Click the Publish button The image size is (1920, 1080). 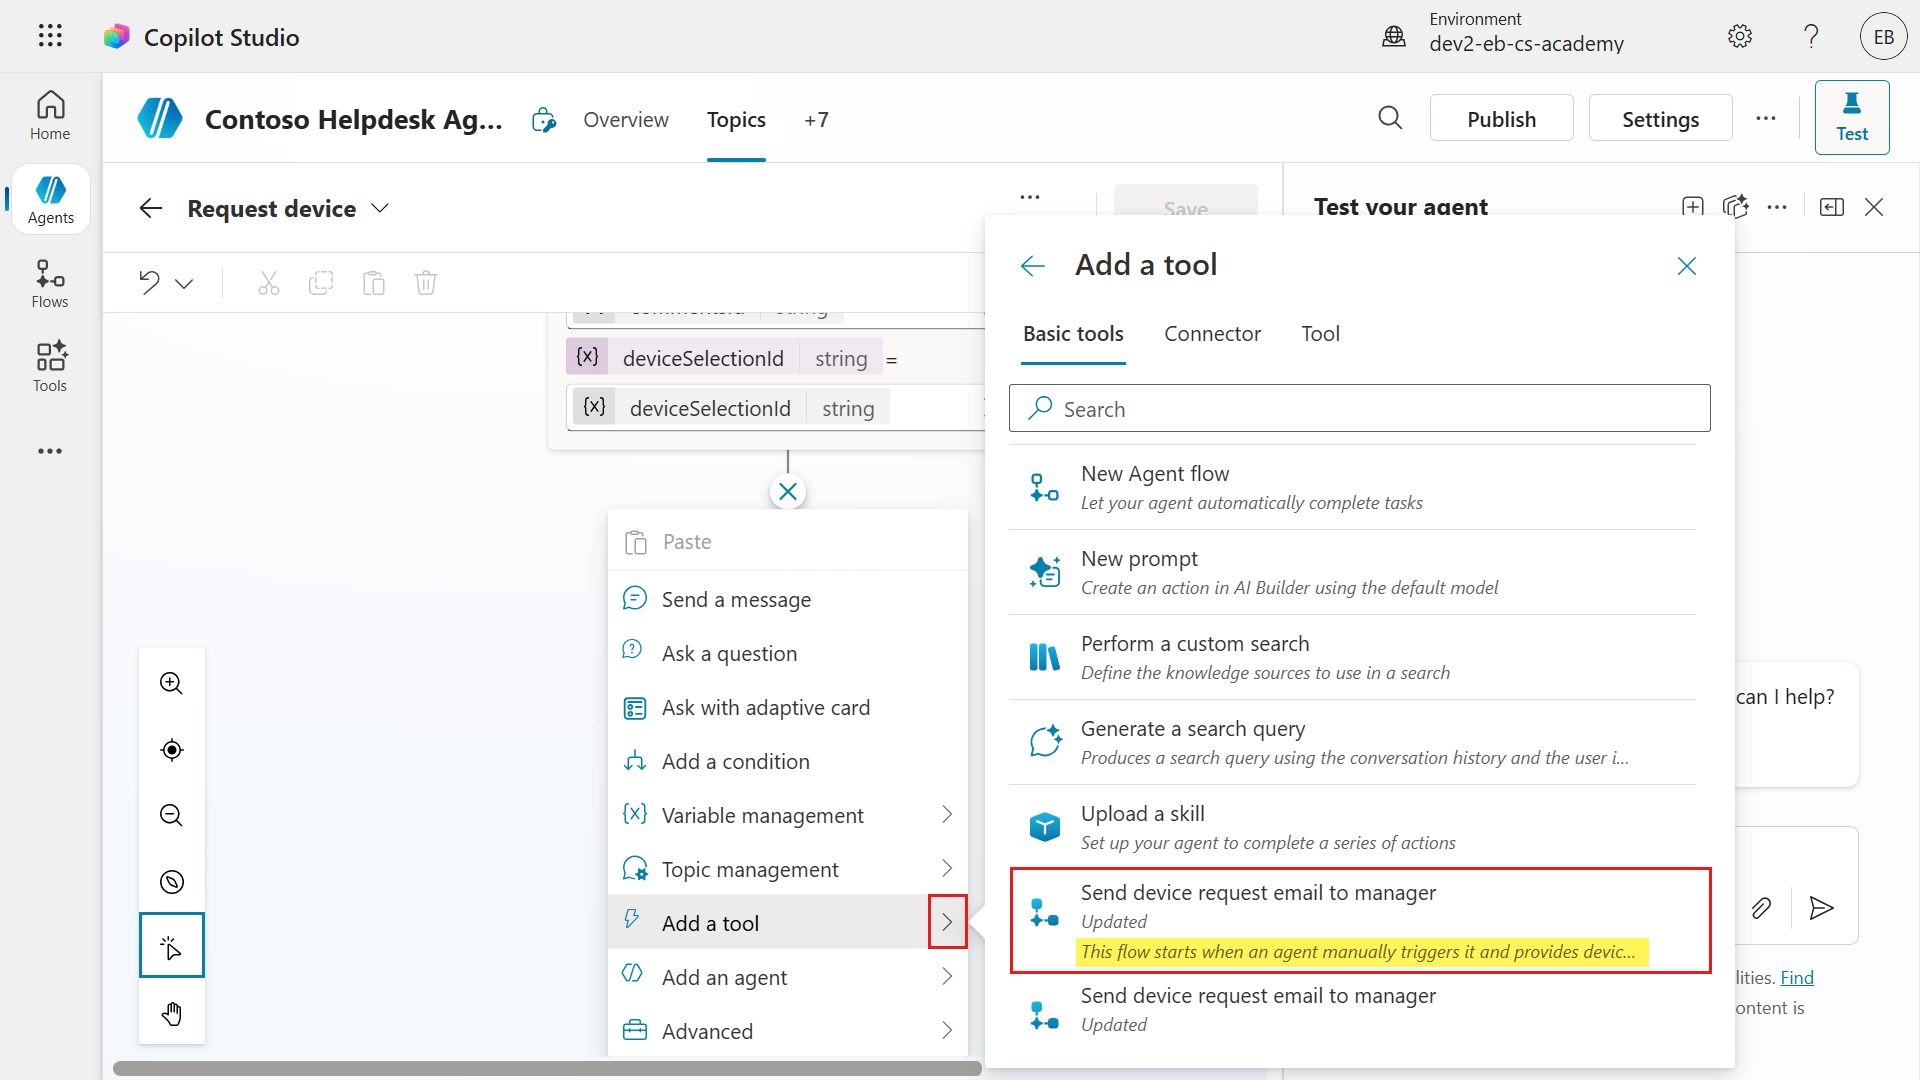point(1501,119)
